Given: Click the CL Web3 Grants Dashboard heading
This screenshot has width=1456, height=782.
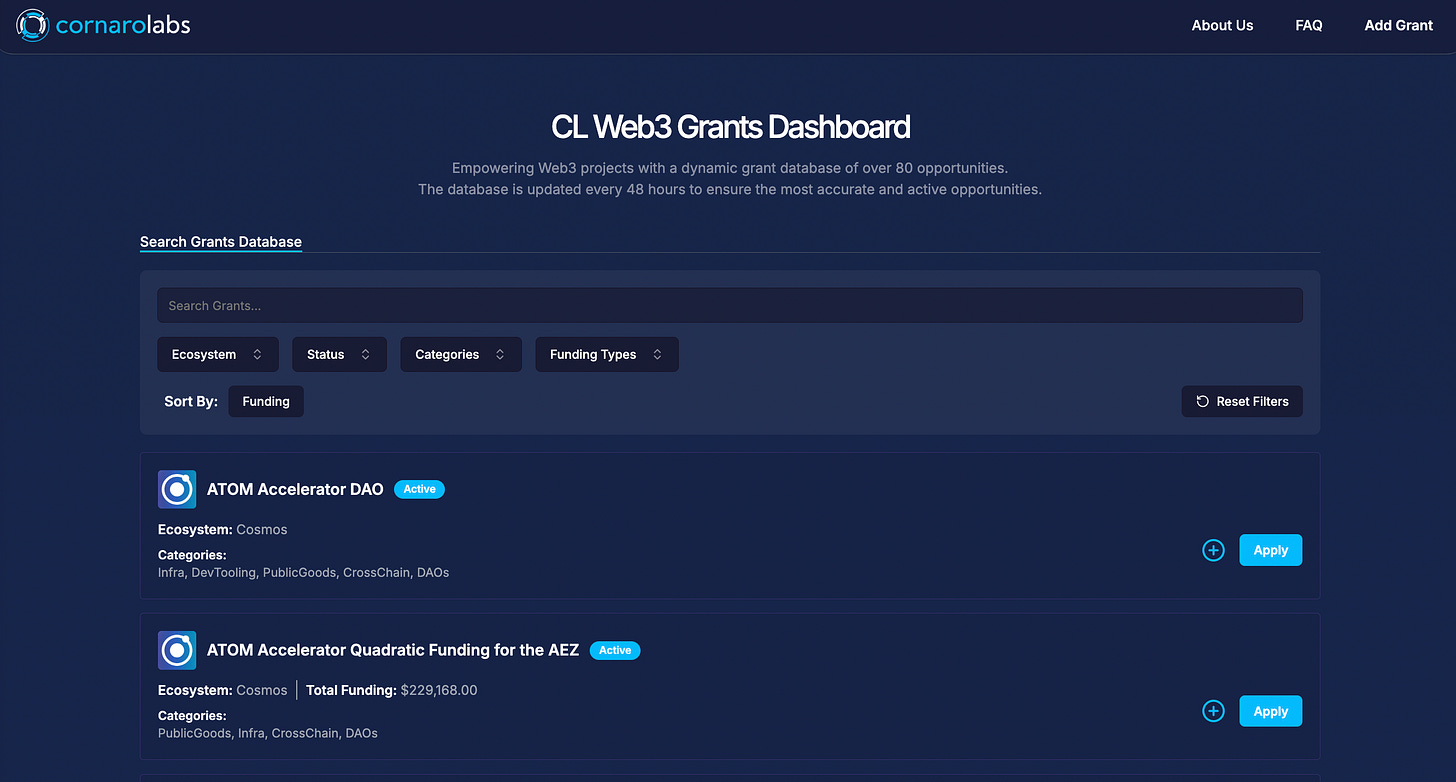Looking at the screenshot, I should [730, 127].
